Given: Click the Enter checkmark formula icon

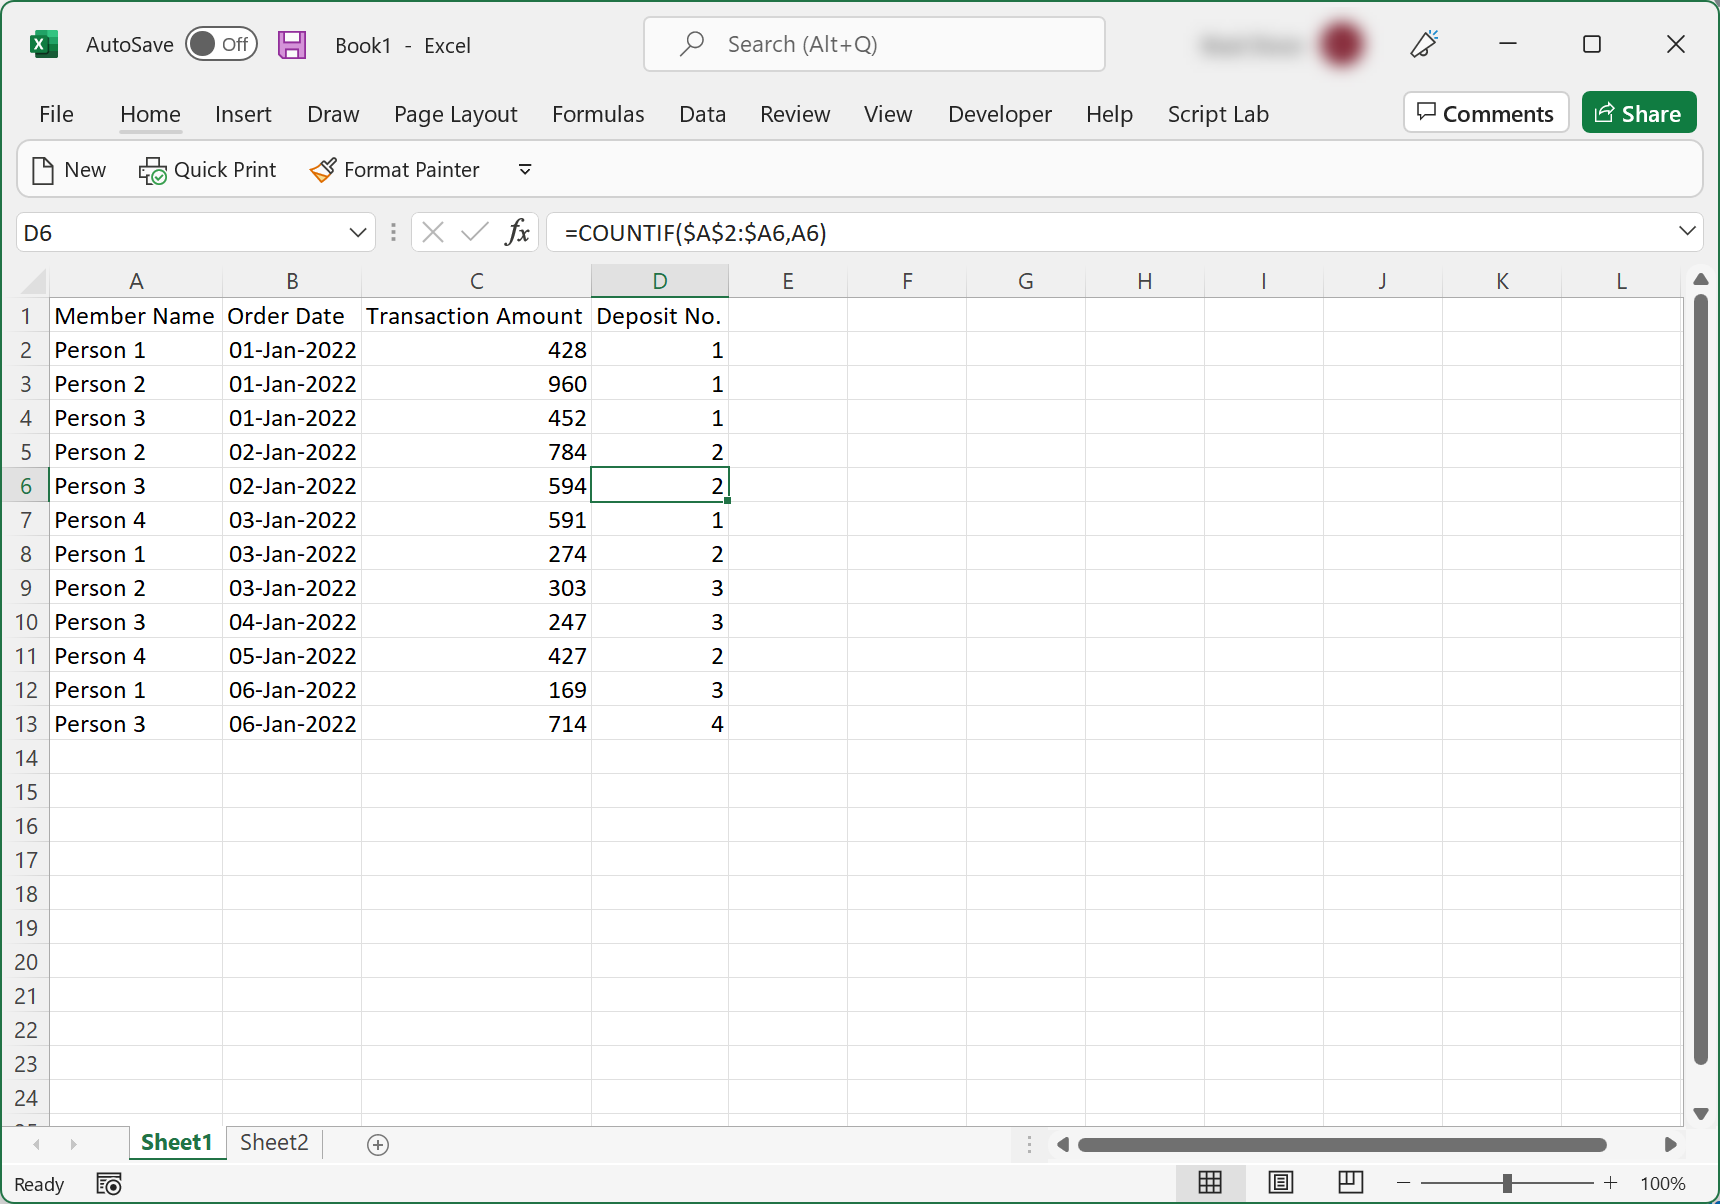Looking at the screenshot, I should click(475, 233).
